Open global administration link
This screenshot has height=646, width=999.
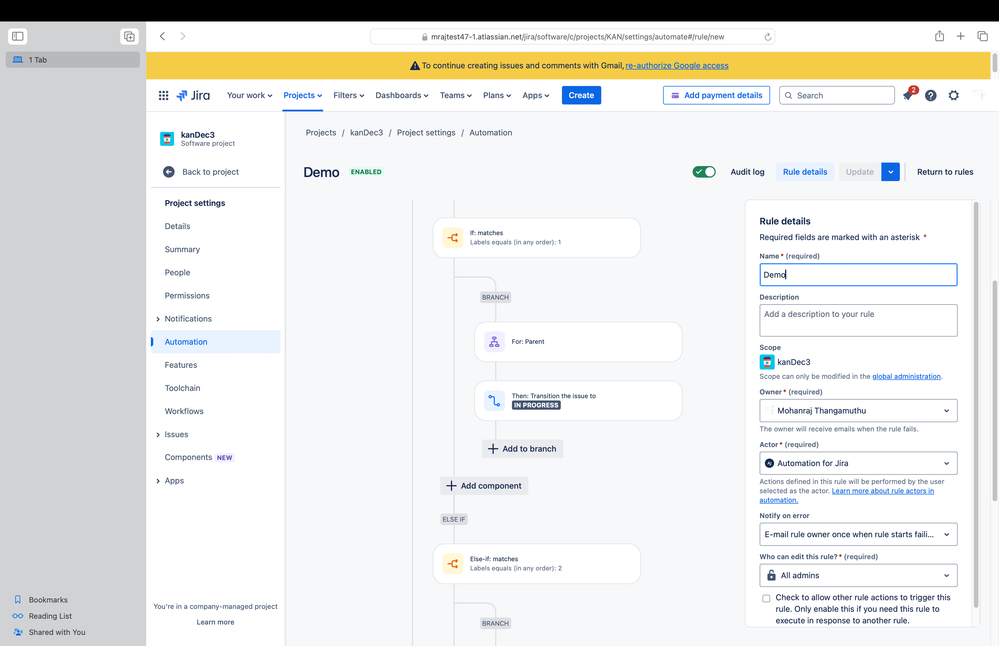pos(906,377)
